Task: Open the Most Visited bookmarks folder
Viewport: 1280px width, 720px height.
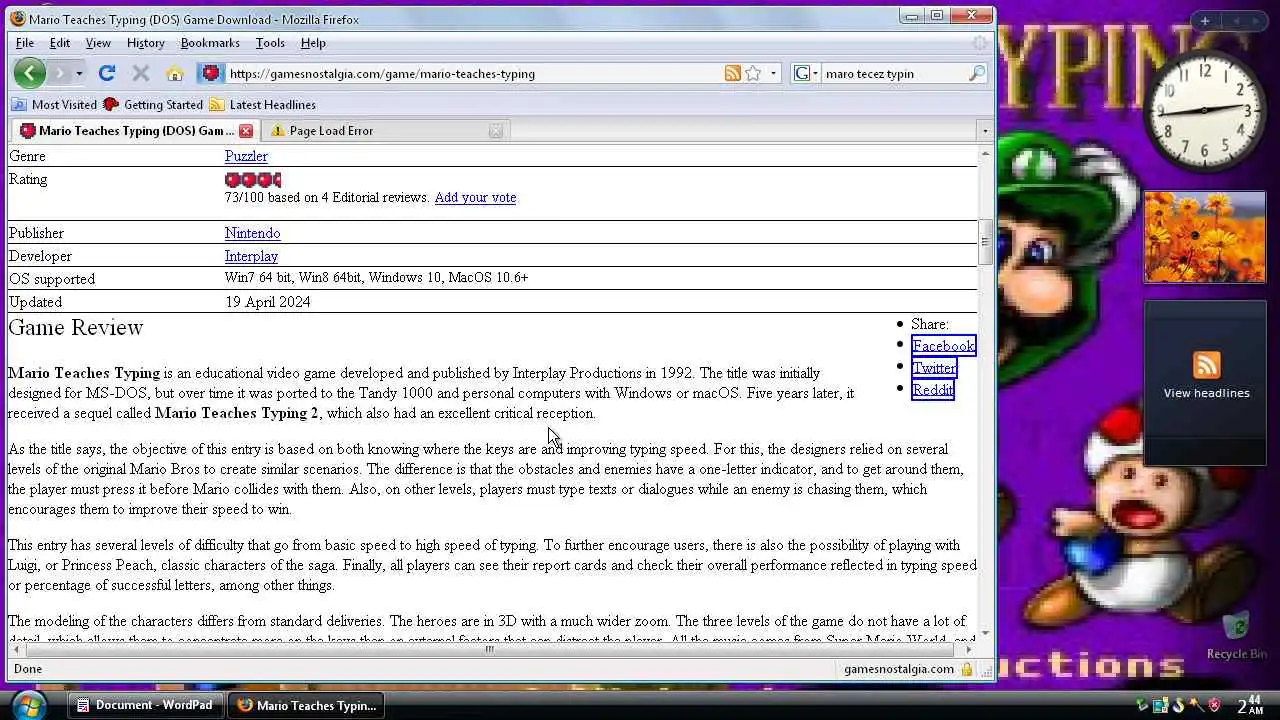Action: [x=54, y=104]
